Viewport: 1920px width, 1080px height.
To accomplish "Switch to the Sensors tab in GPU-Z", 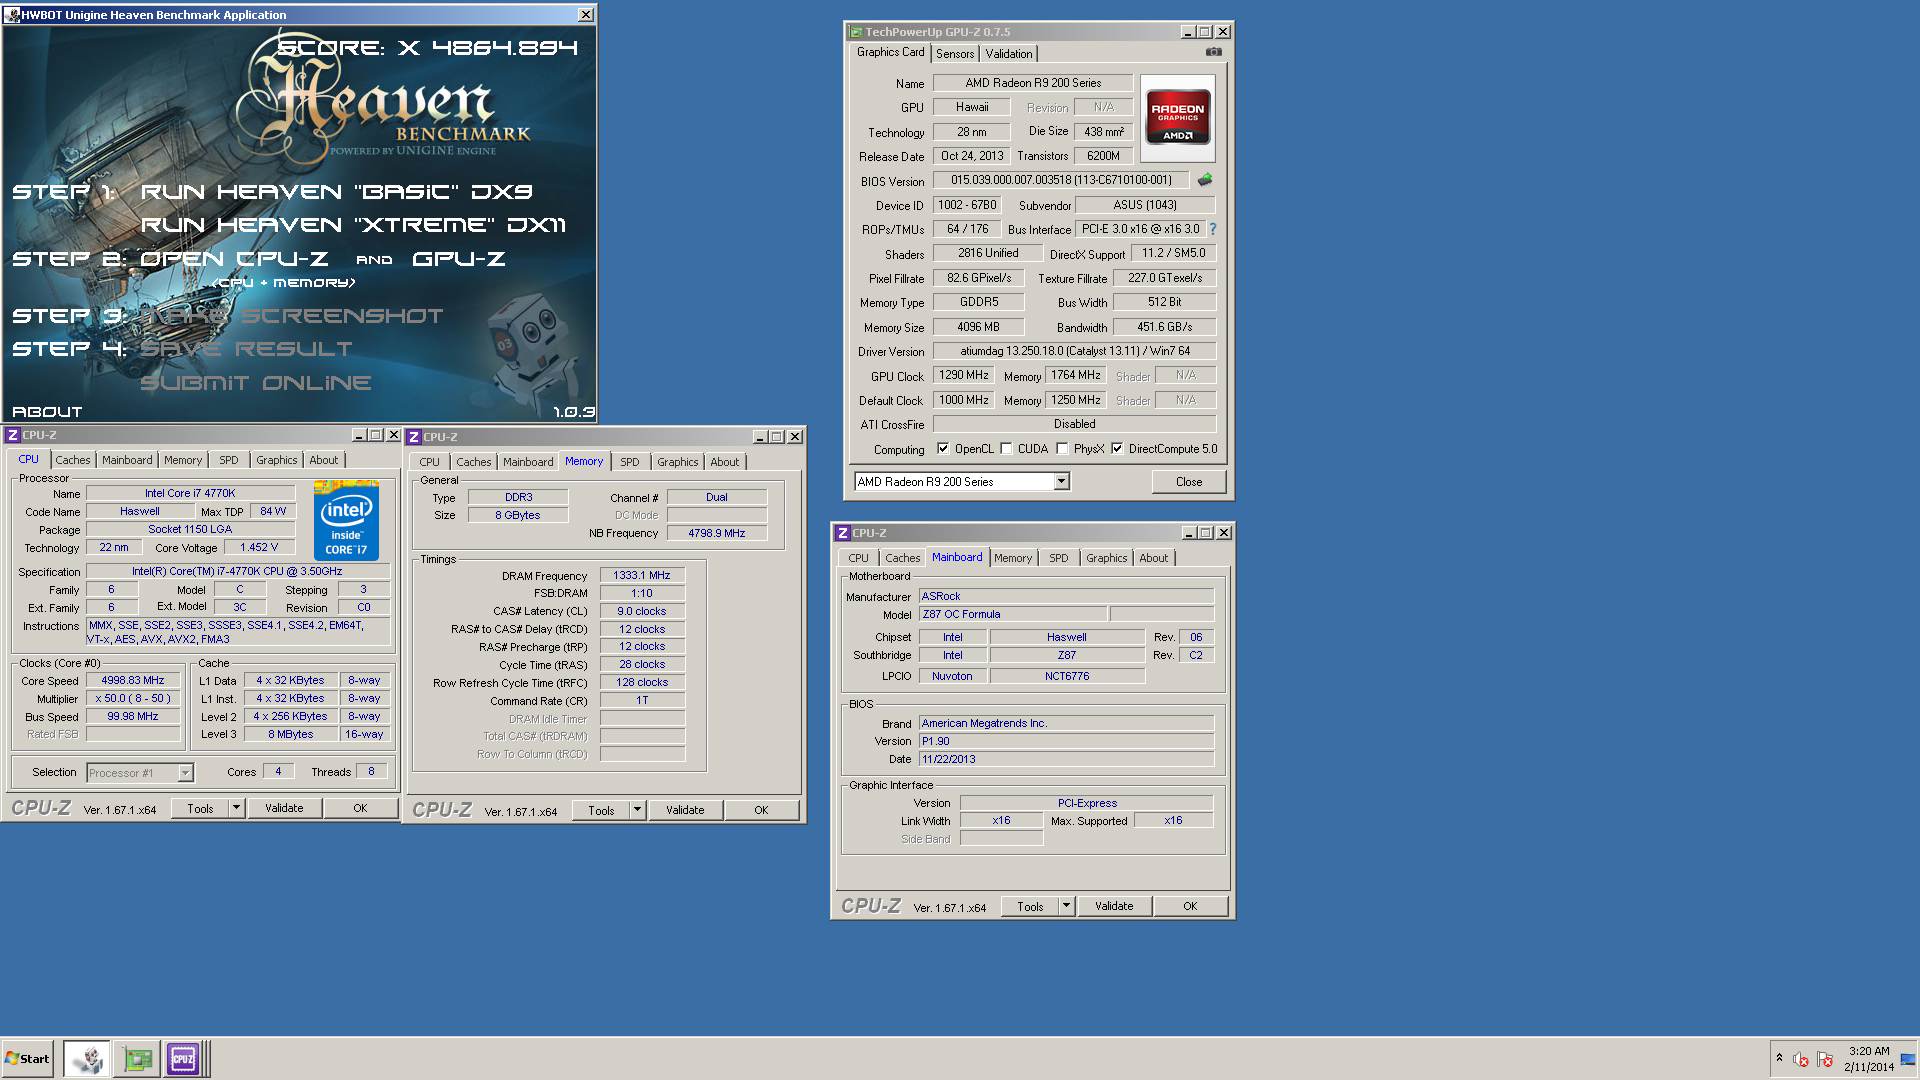I will pyautogui.click(x=955, y=54).
